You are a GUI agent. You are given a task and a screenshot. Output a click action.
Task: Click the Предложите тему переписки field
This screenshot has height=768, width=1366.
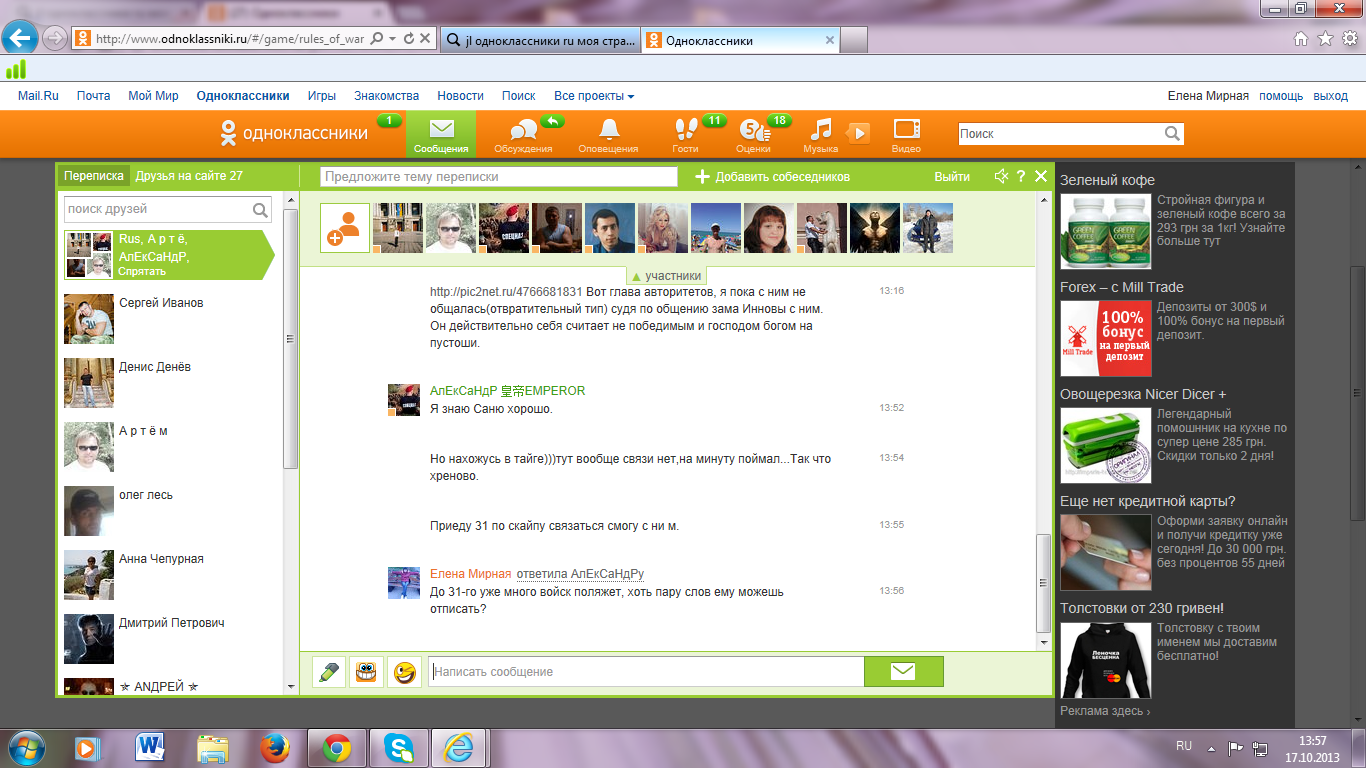[499, 177]
